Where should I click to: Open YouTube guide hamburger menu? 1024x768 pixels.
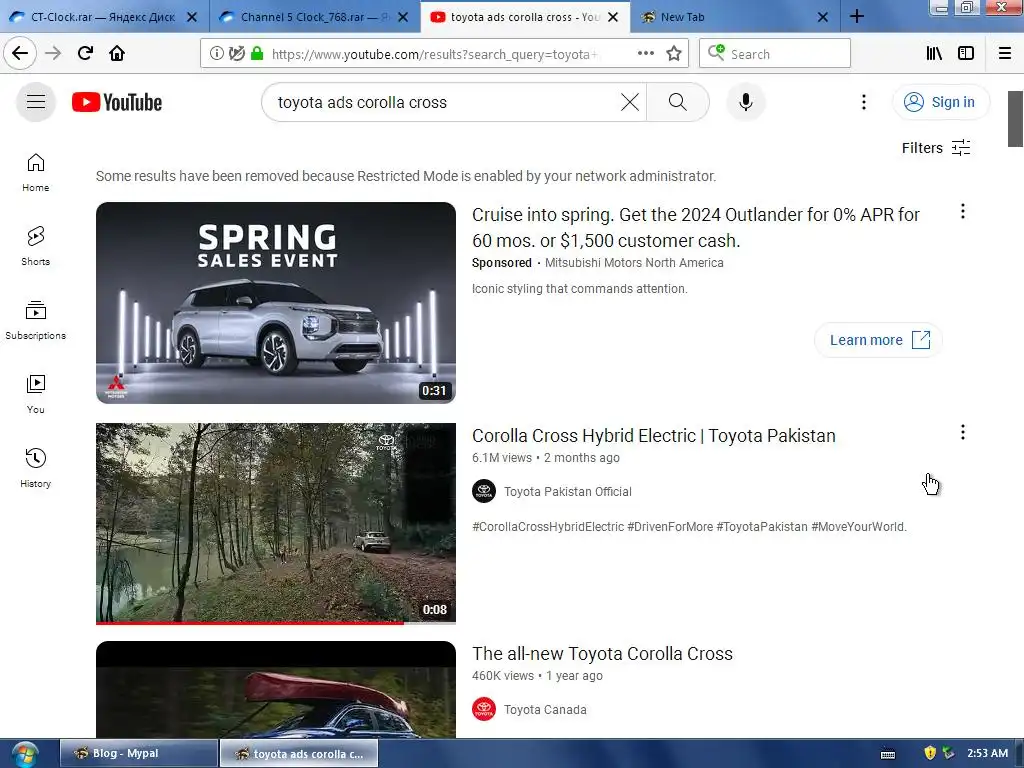pyautogui.click(x=36, y=102)
